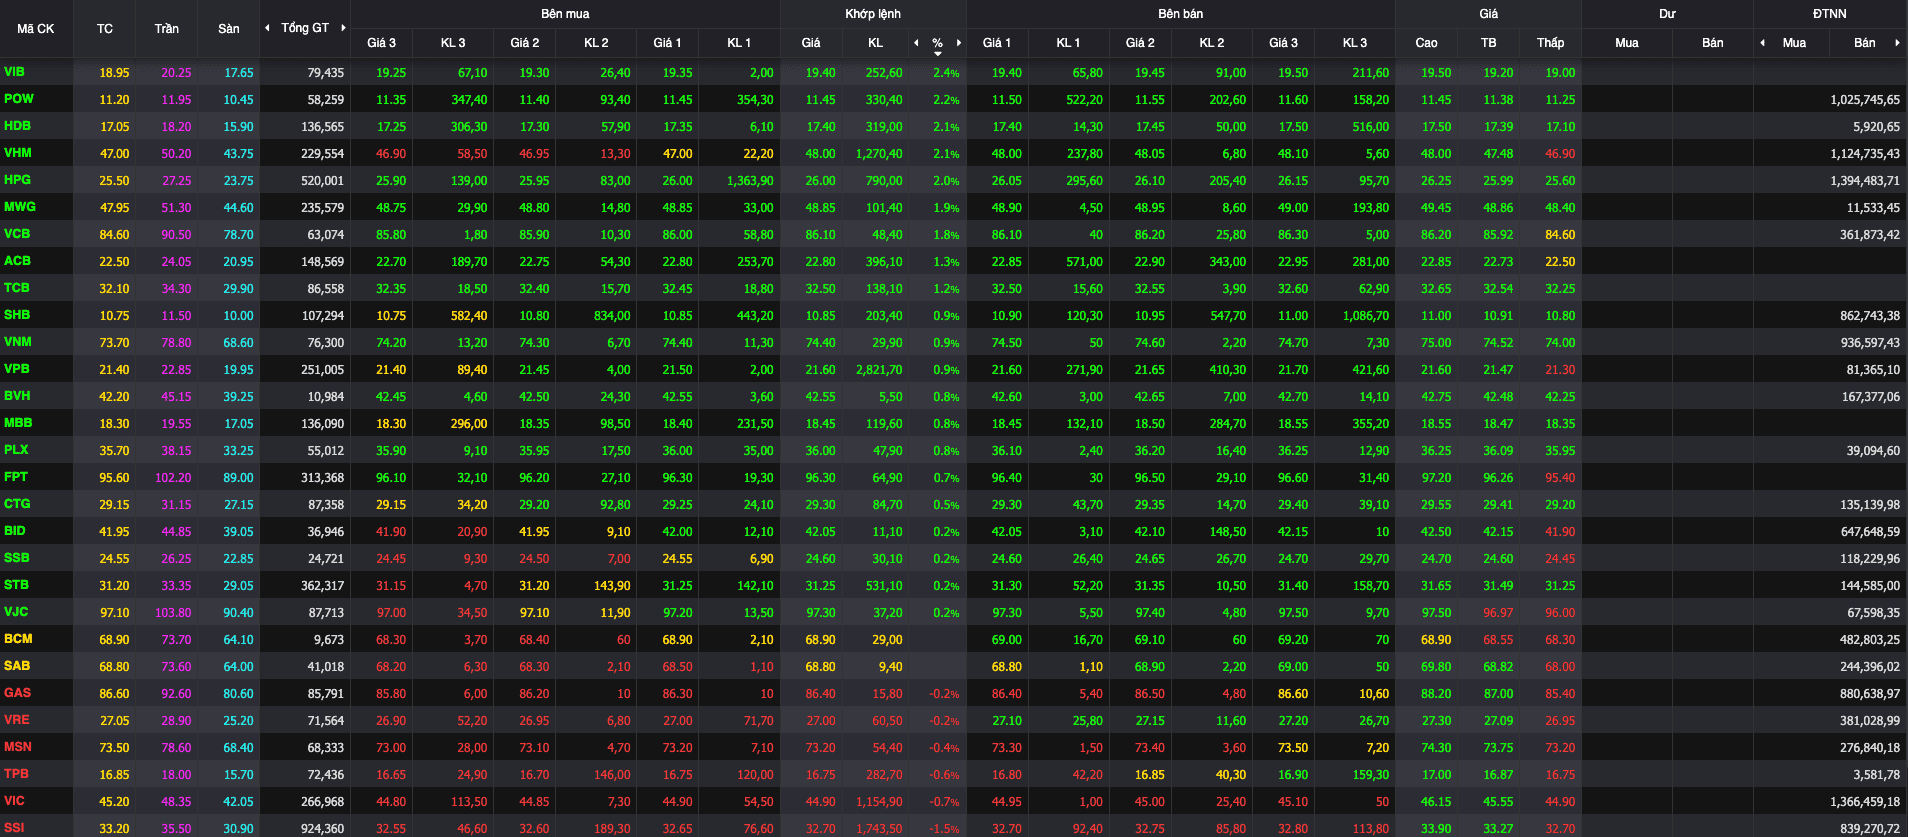Sort by the TC column header
1908x837 pixels.
click(x=105, y=29)
